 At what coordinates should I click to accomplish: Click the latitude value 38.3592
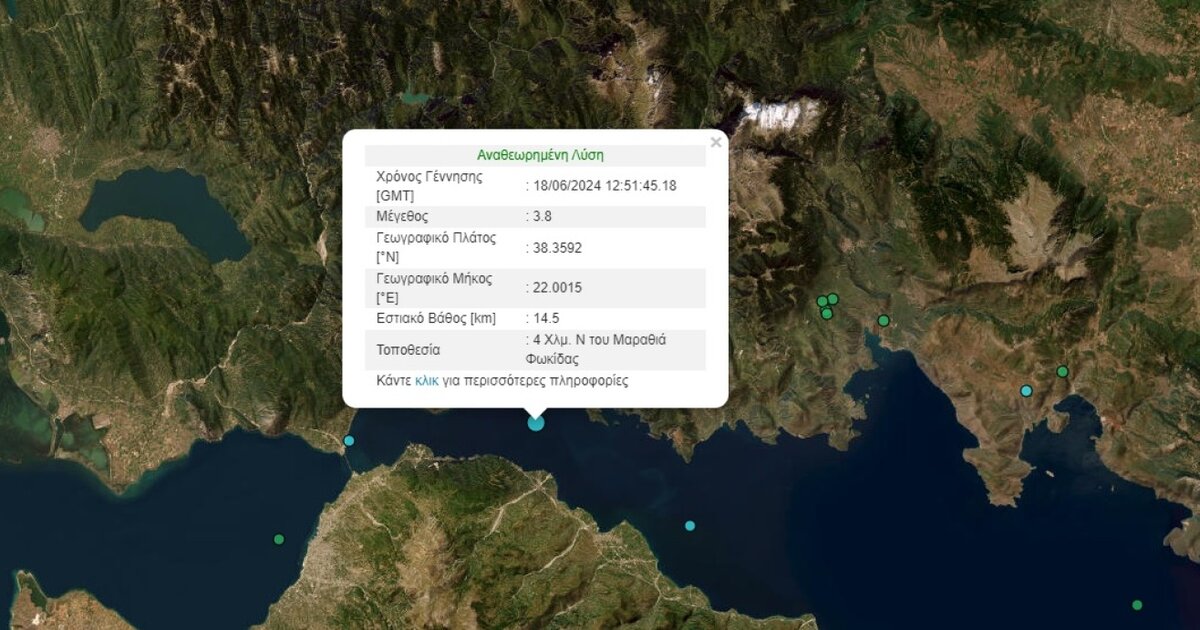[x=556, y=247]
